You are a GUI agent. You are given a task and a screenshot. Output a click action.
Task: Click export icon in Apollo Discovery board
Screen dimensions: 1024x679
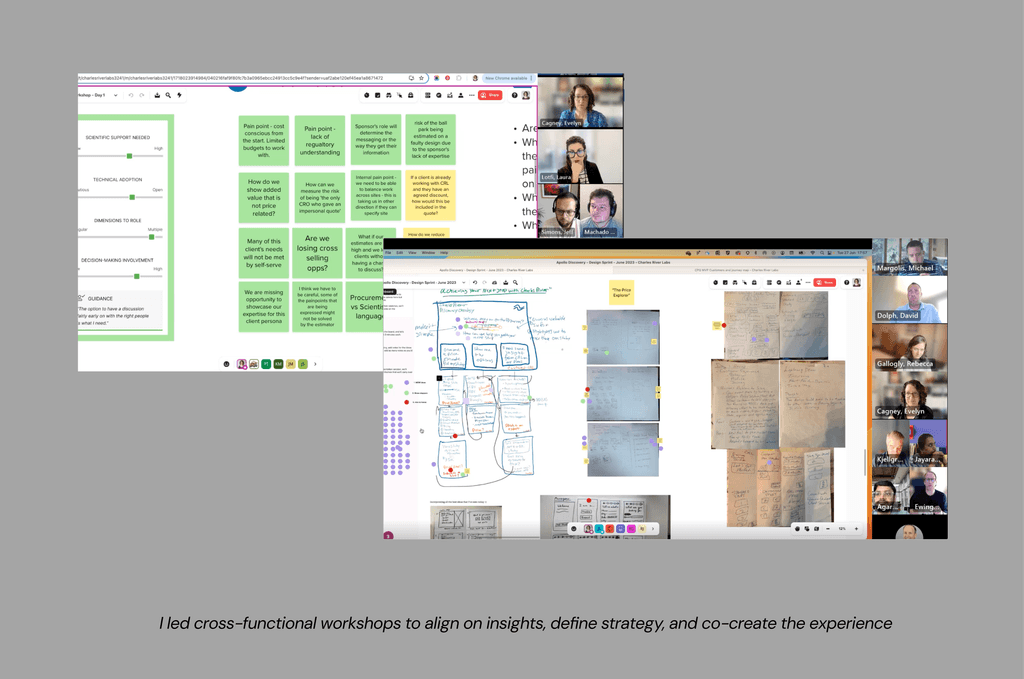point(505,283)
